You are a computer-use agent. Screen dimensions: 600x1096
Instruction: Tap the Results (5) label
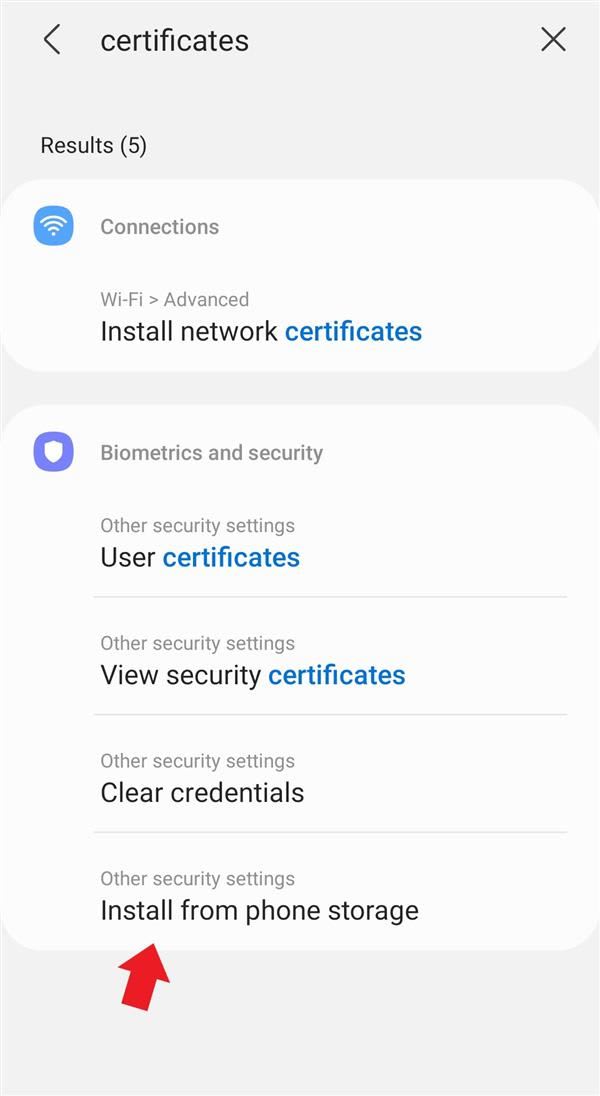click(x=93, y=146)
